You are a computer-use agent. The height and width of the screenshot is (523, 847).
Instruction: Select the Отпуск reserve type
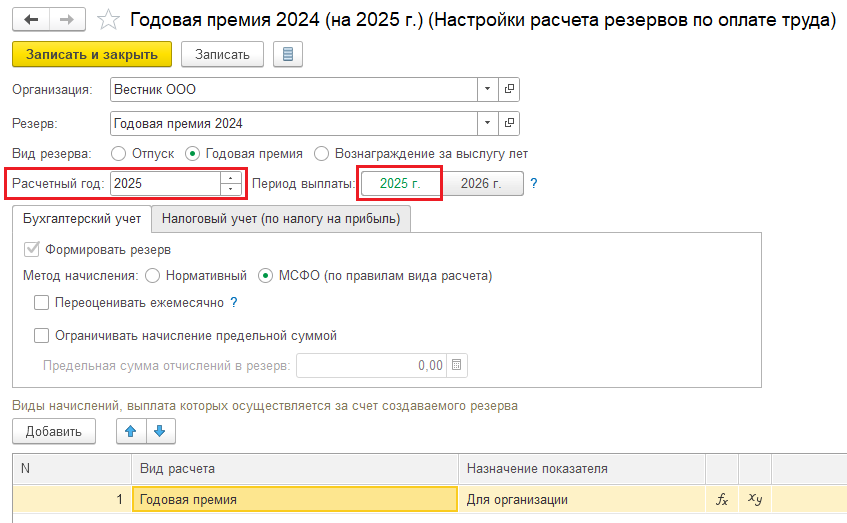(119, 154)
